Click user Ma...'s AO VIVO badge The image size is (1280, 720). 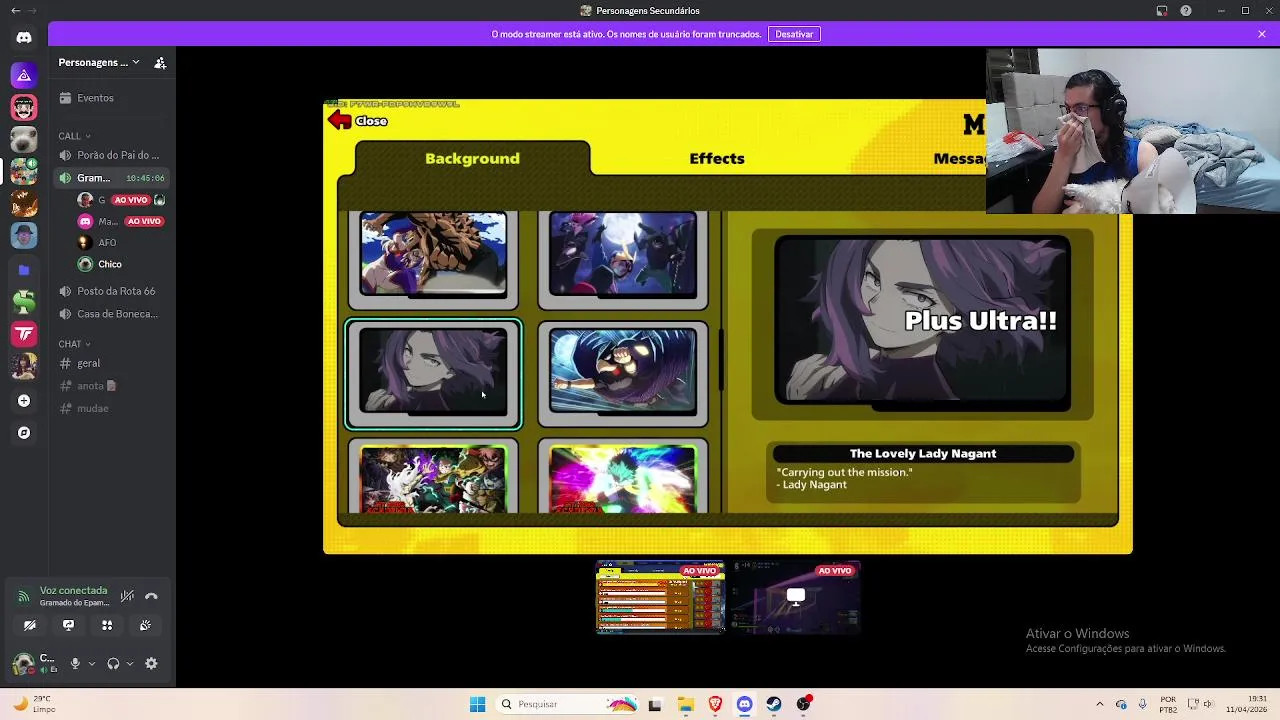pos(144,221)
